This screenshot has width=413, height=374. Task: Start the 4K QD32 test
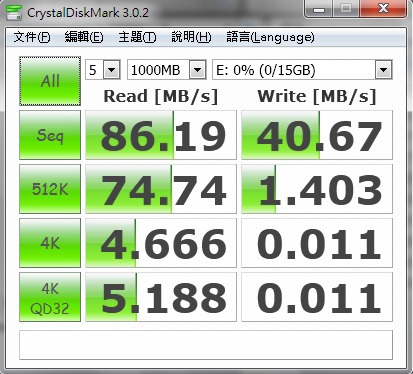(x=50, y=297)
